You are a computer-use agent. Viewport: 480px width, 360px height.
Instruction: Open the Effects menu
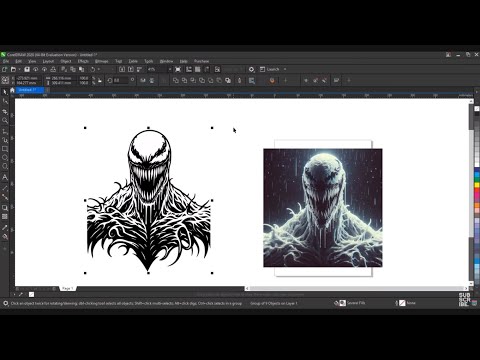tap(83, 61)
